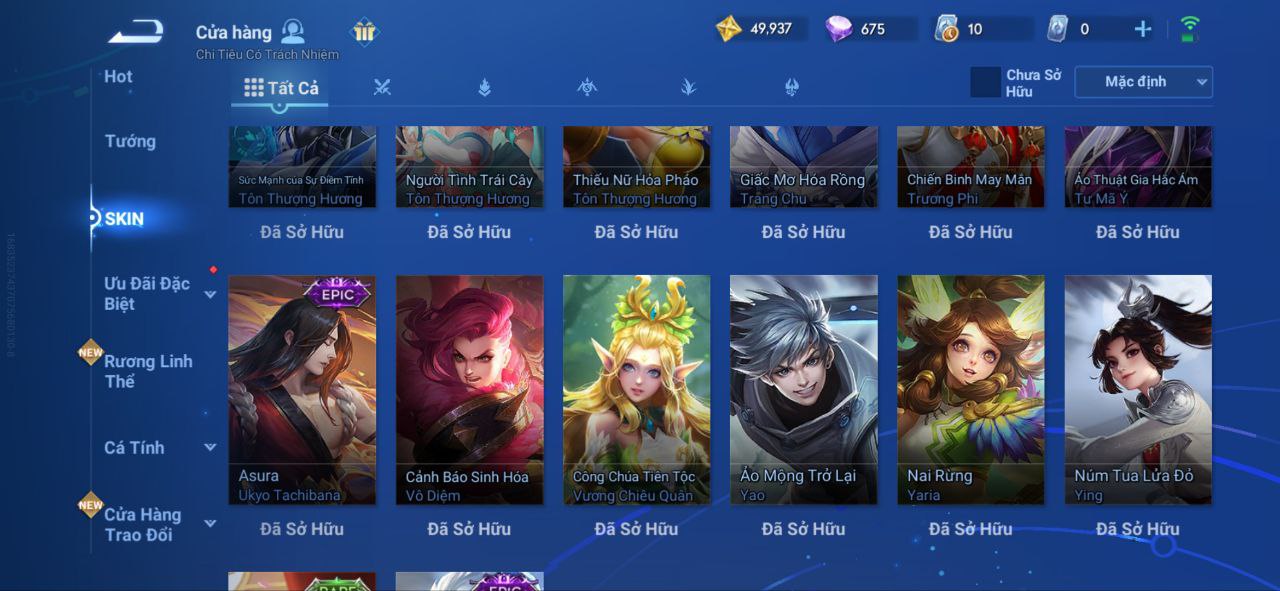The height and width of the screenshot is (591, 1280).
Task: Expand the Ưu Đãi Đặc Biệt menu
Action: (211, 294)
